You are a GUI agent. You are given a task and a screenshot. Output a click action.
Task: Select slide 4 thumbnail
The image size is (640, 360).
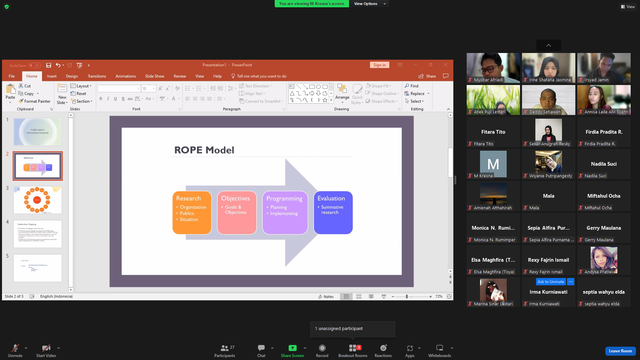(x=38, y=234)
